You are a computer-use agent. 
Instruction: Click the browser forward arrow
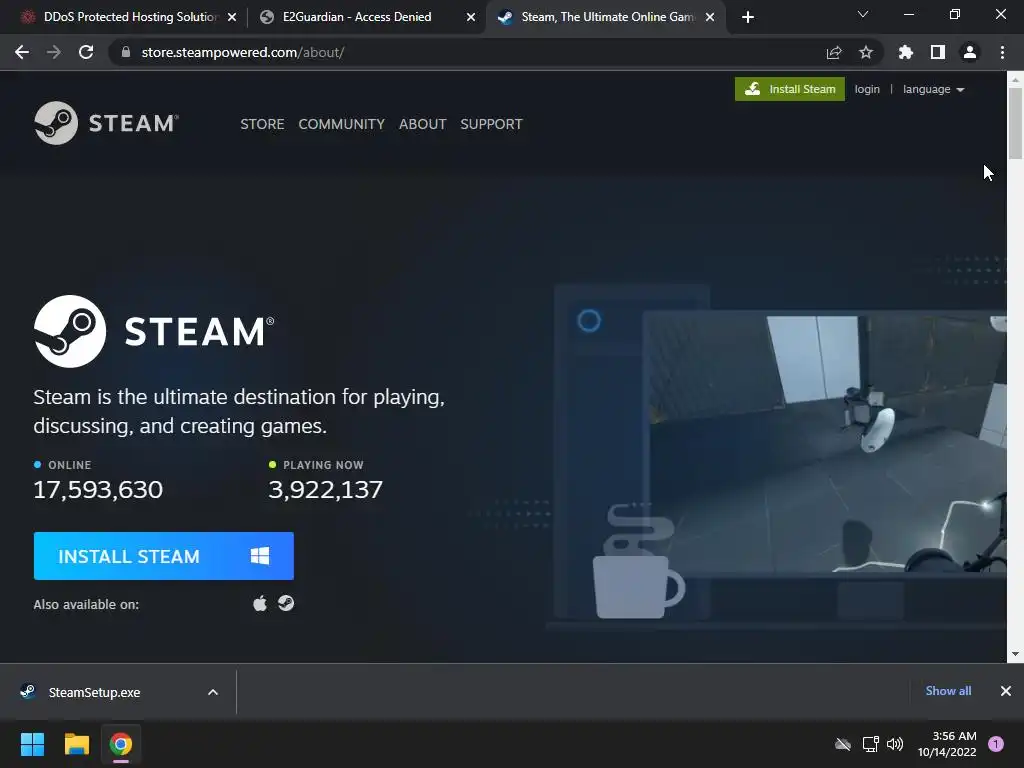(54, 52)
